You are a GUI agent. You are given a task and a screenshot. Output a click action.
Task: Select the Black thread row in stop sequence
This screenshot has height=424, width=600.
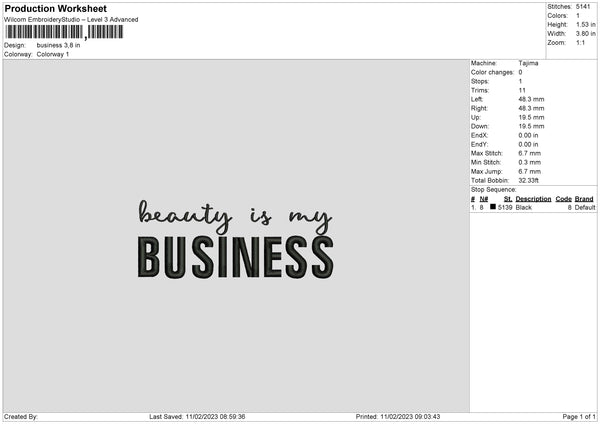point(533,207)
